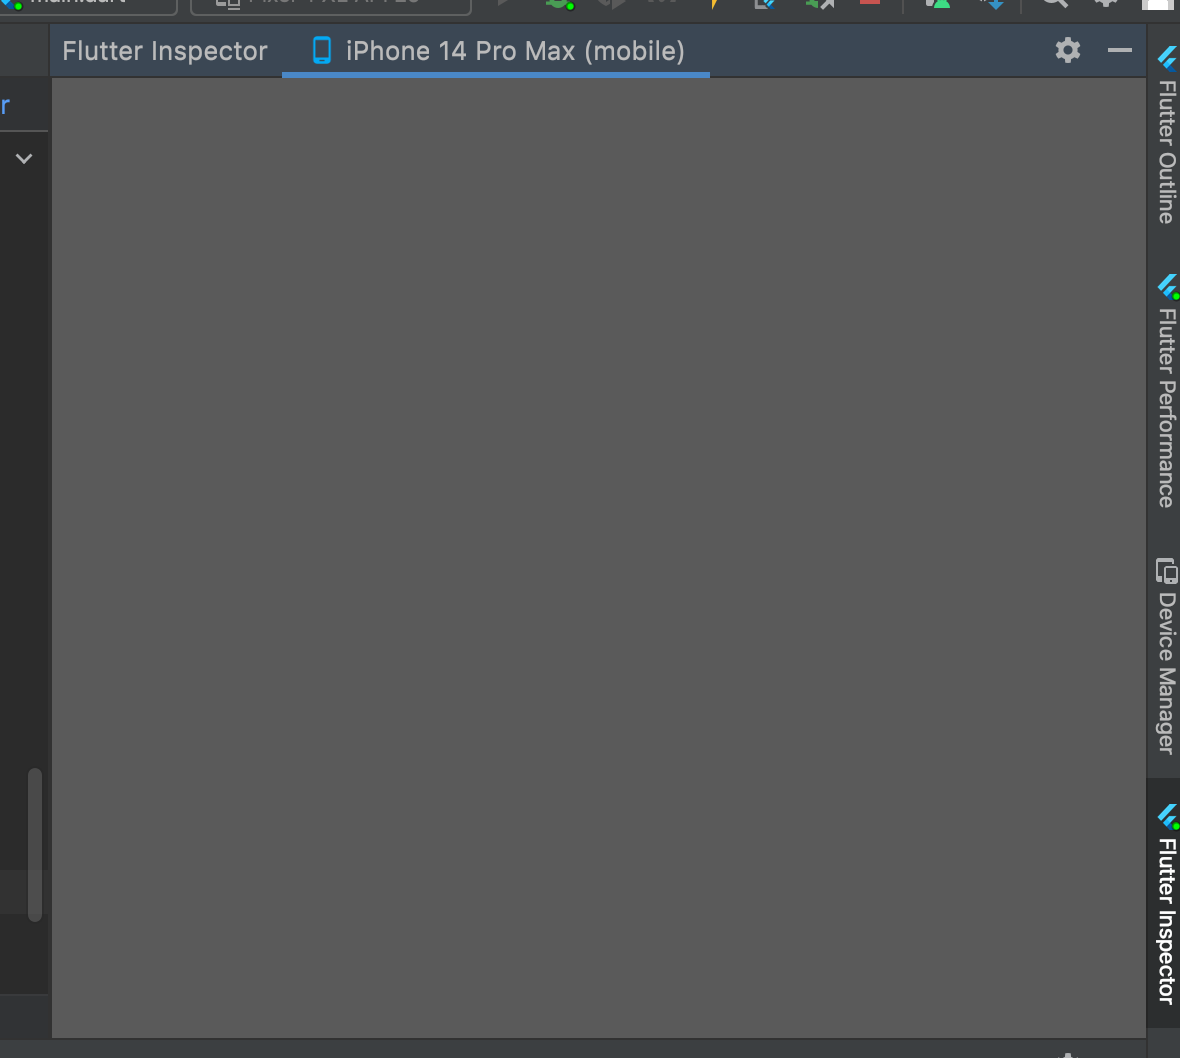Select the iPhone 14 Pro Max tab

(497, 50)
